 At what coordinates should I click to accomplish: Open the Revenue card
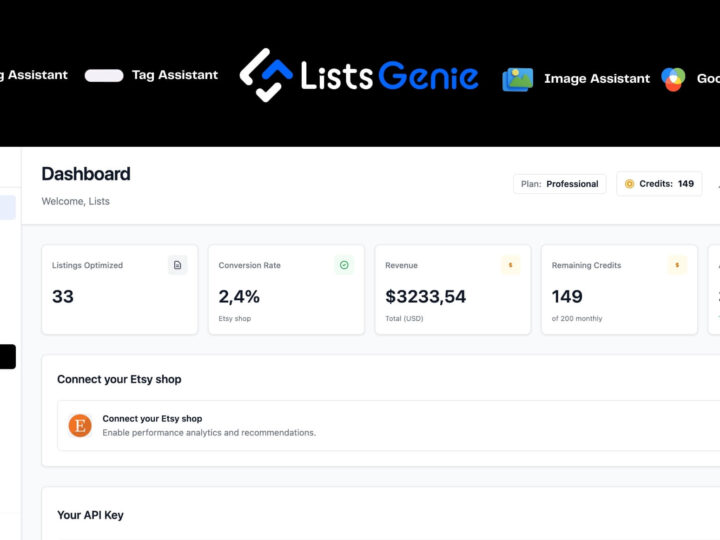(453, 290)
